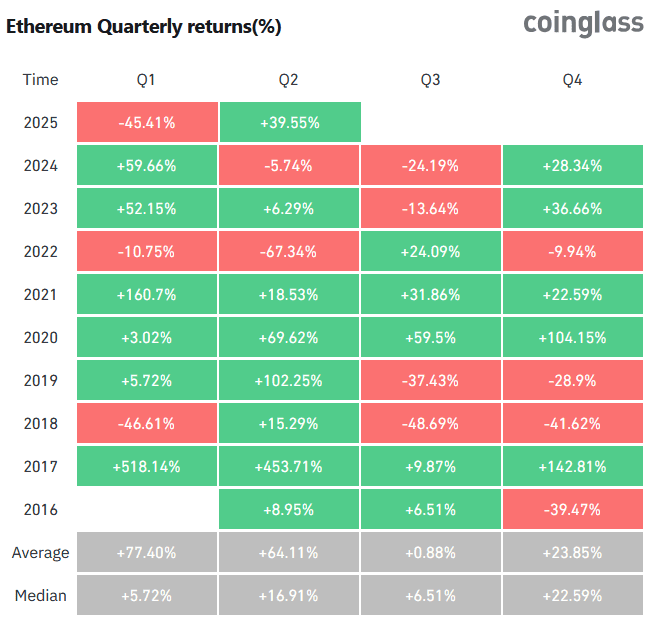Select the Q1 column header

[x=146, y=80]
